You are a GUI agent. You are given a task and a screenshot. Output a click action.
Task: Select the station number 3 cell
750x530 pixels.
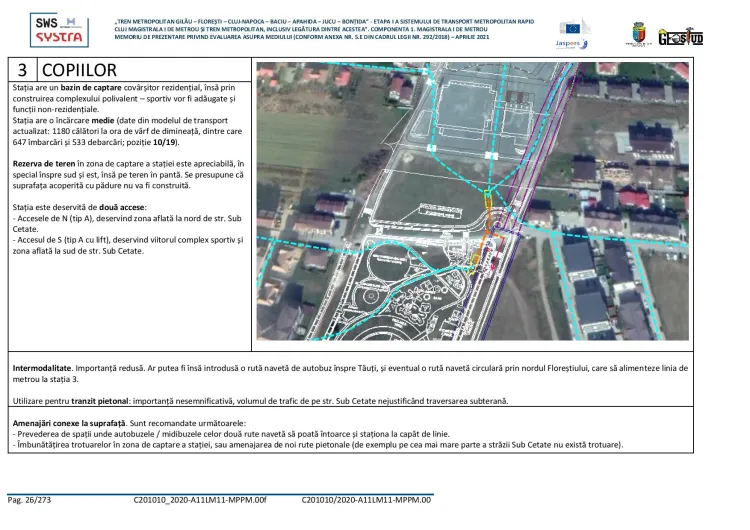[22, 70]
